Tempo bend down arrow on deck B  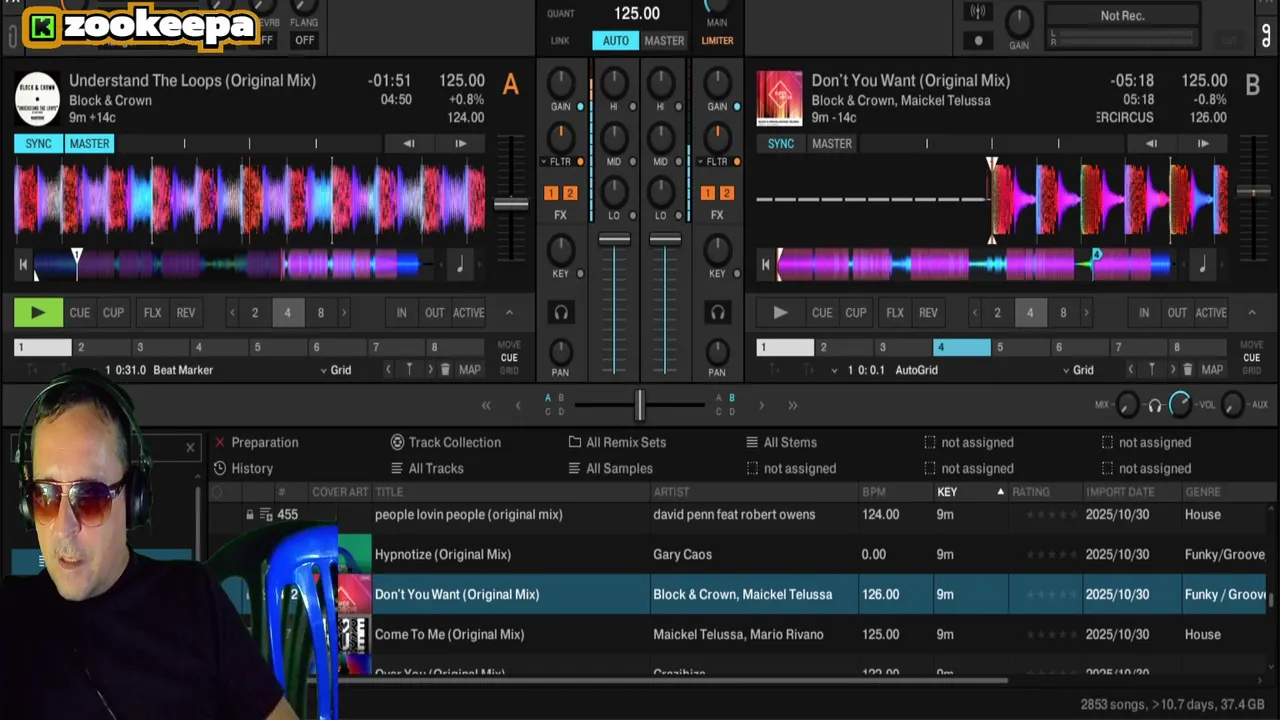tap(1152, 144)
